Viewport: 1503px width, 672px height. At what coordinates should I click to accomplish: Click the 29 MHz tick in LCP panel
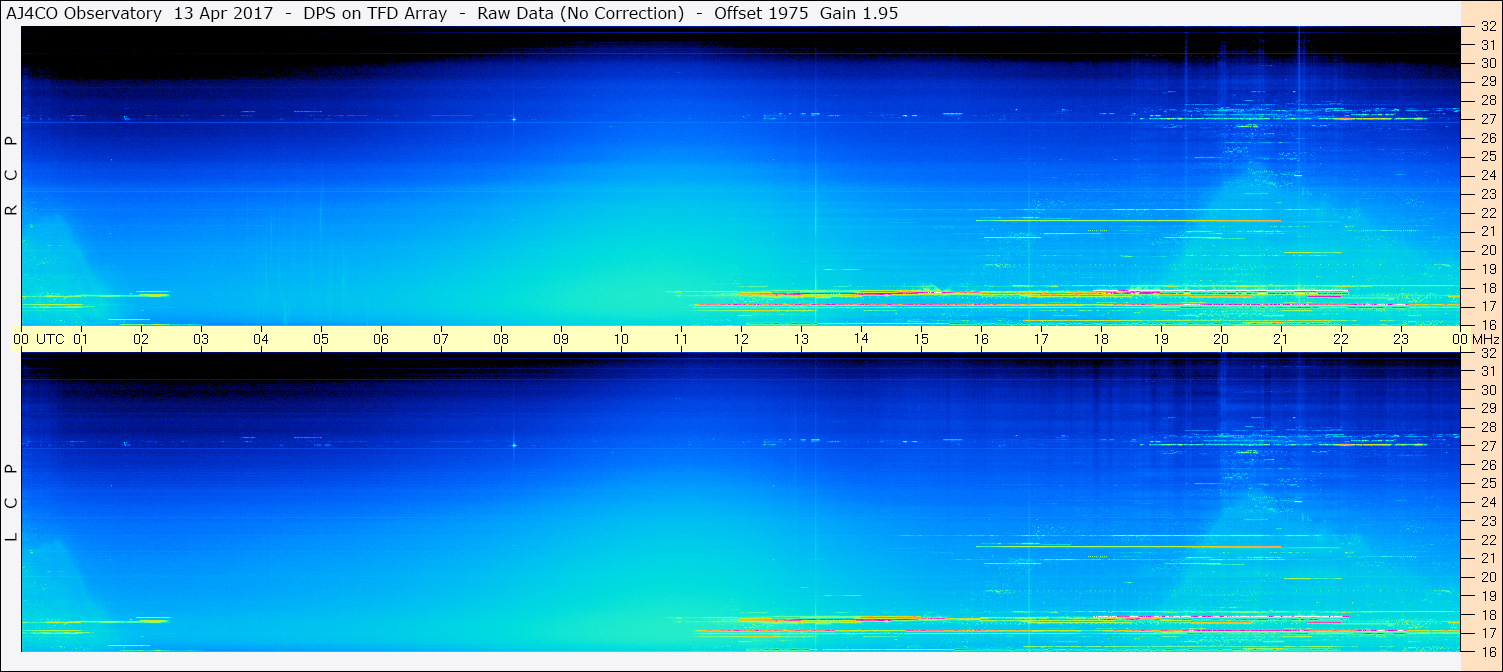coord(1488,408)
